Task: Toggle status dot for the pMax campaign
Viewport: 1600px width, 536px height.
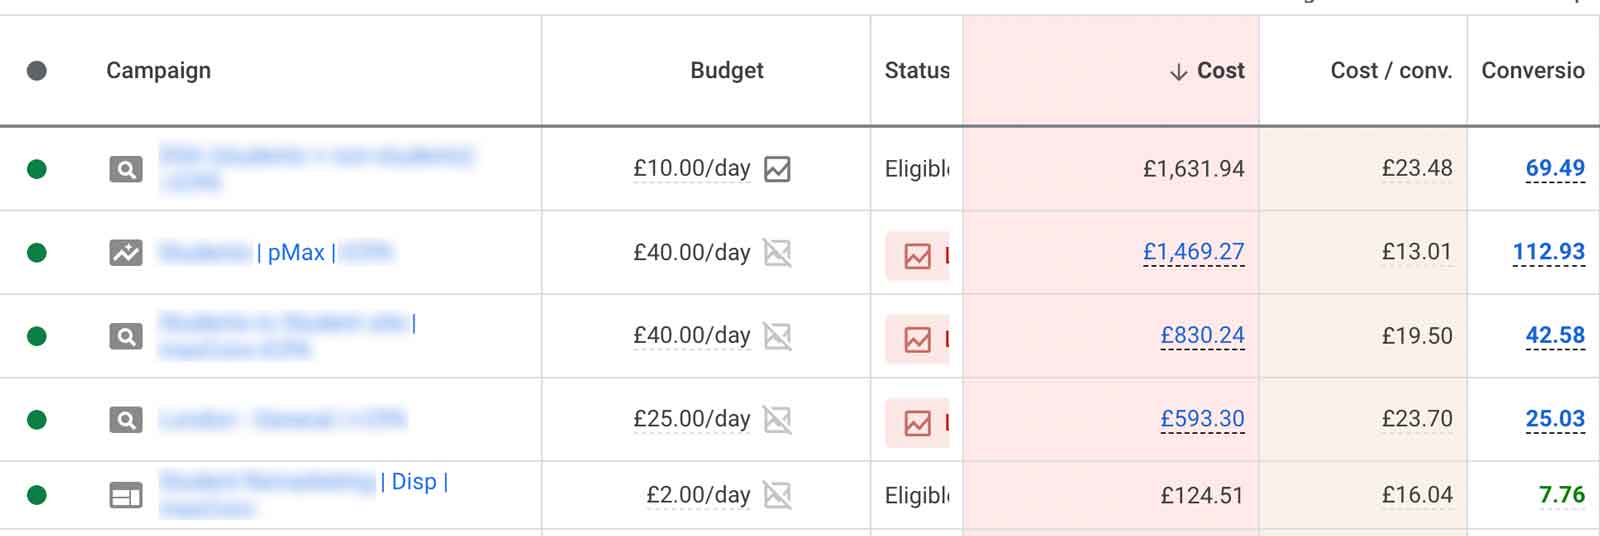Action: coord(37,253)
